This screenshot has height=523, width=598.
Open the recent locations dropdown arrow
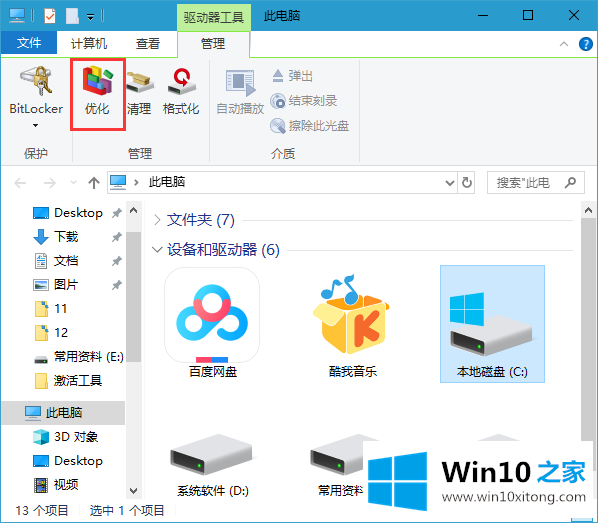tap(73, 183)
